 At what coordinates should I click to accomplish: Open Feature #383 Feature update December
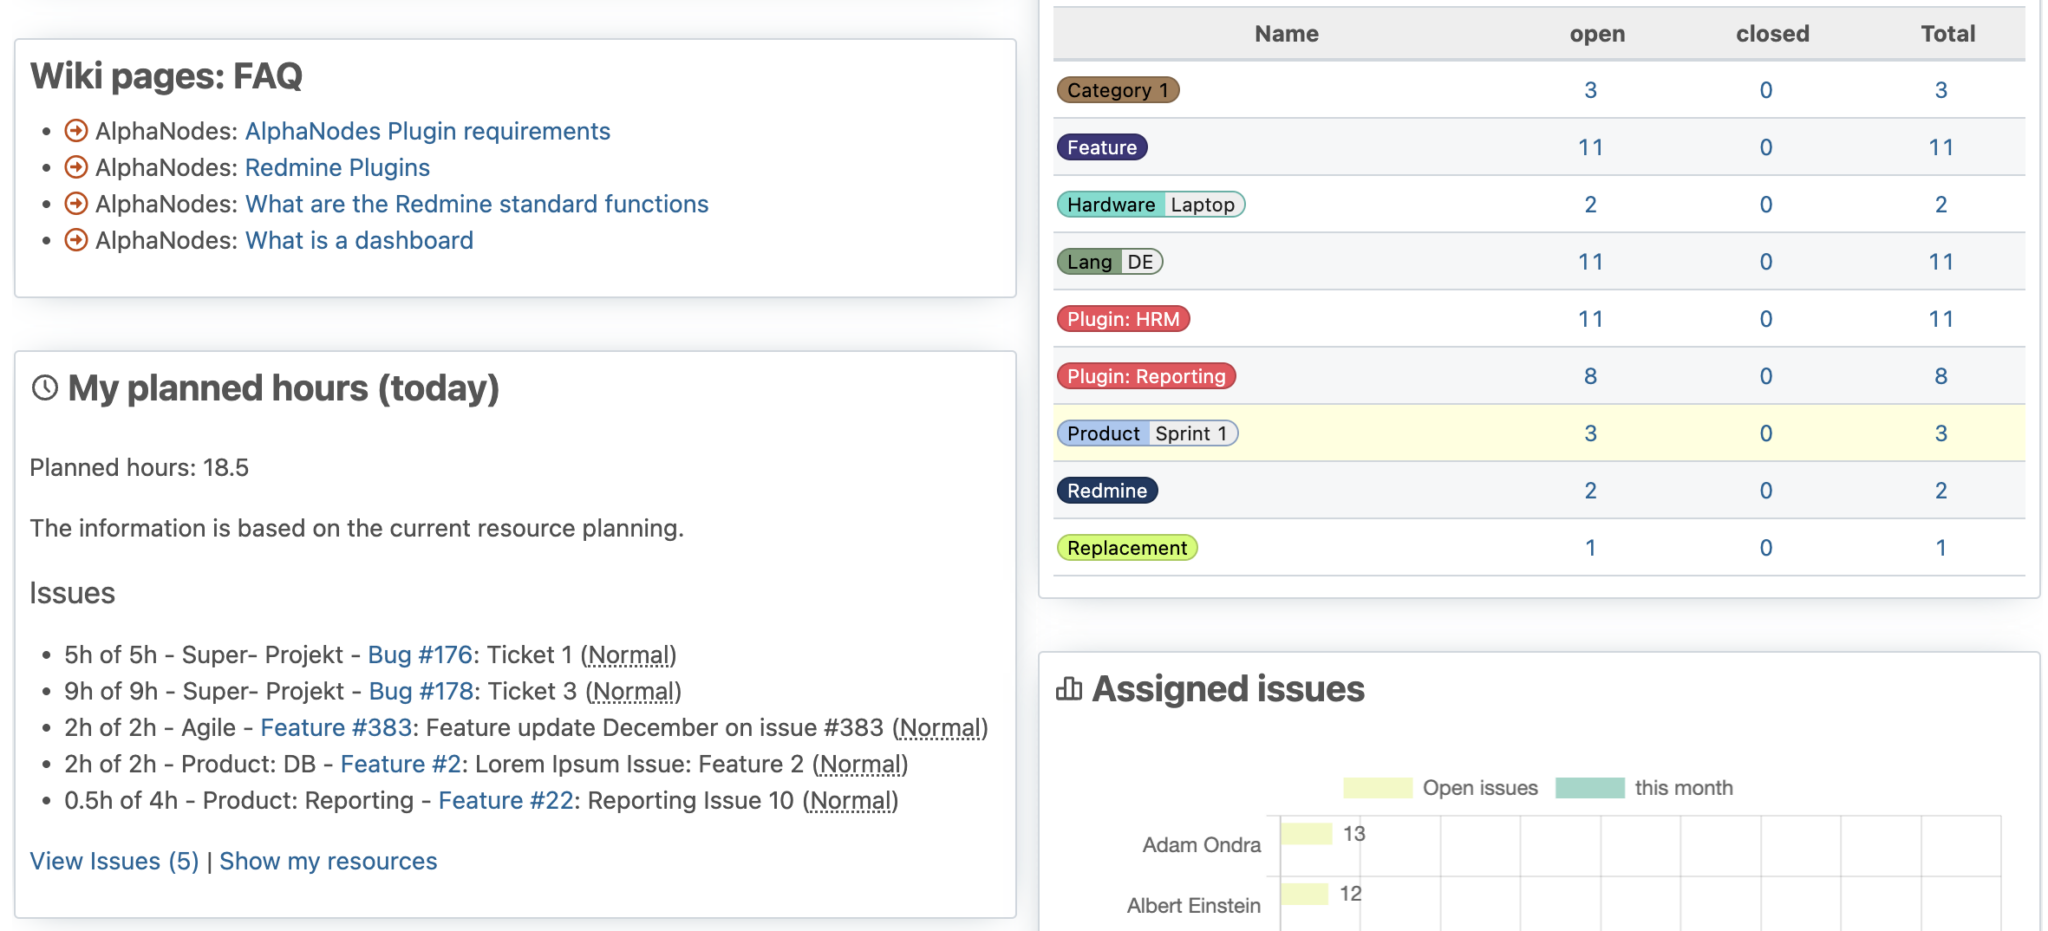click(336, 727)
